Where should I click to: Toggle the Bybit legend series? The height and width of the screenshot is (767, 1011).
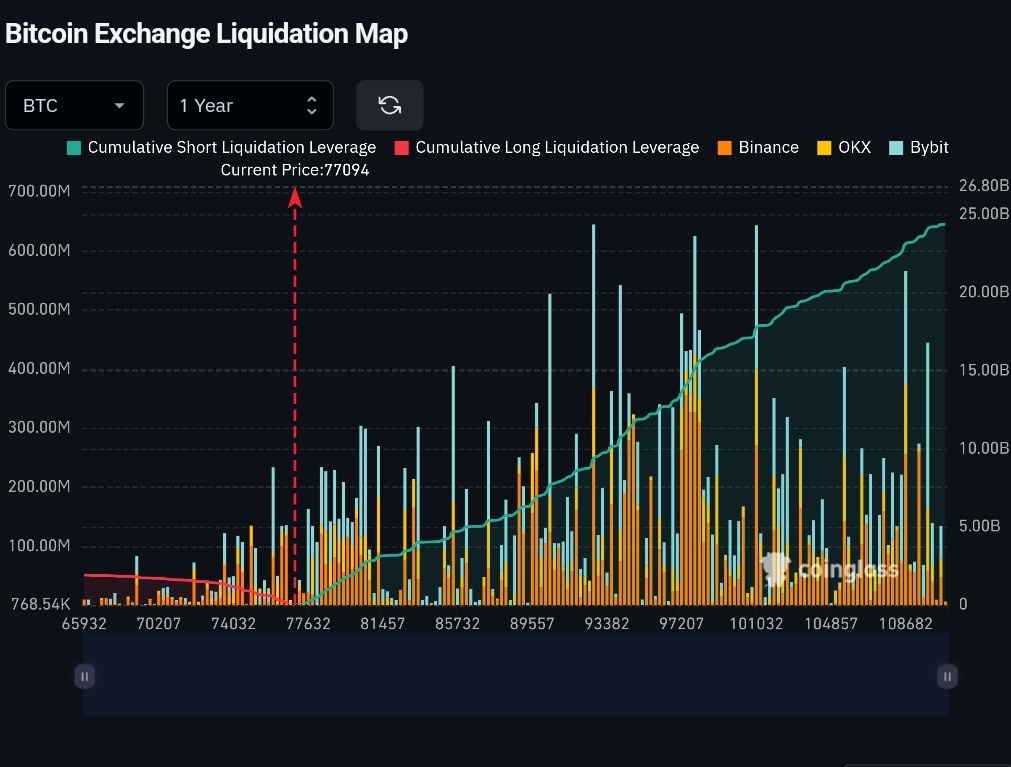coord(919,148)
